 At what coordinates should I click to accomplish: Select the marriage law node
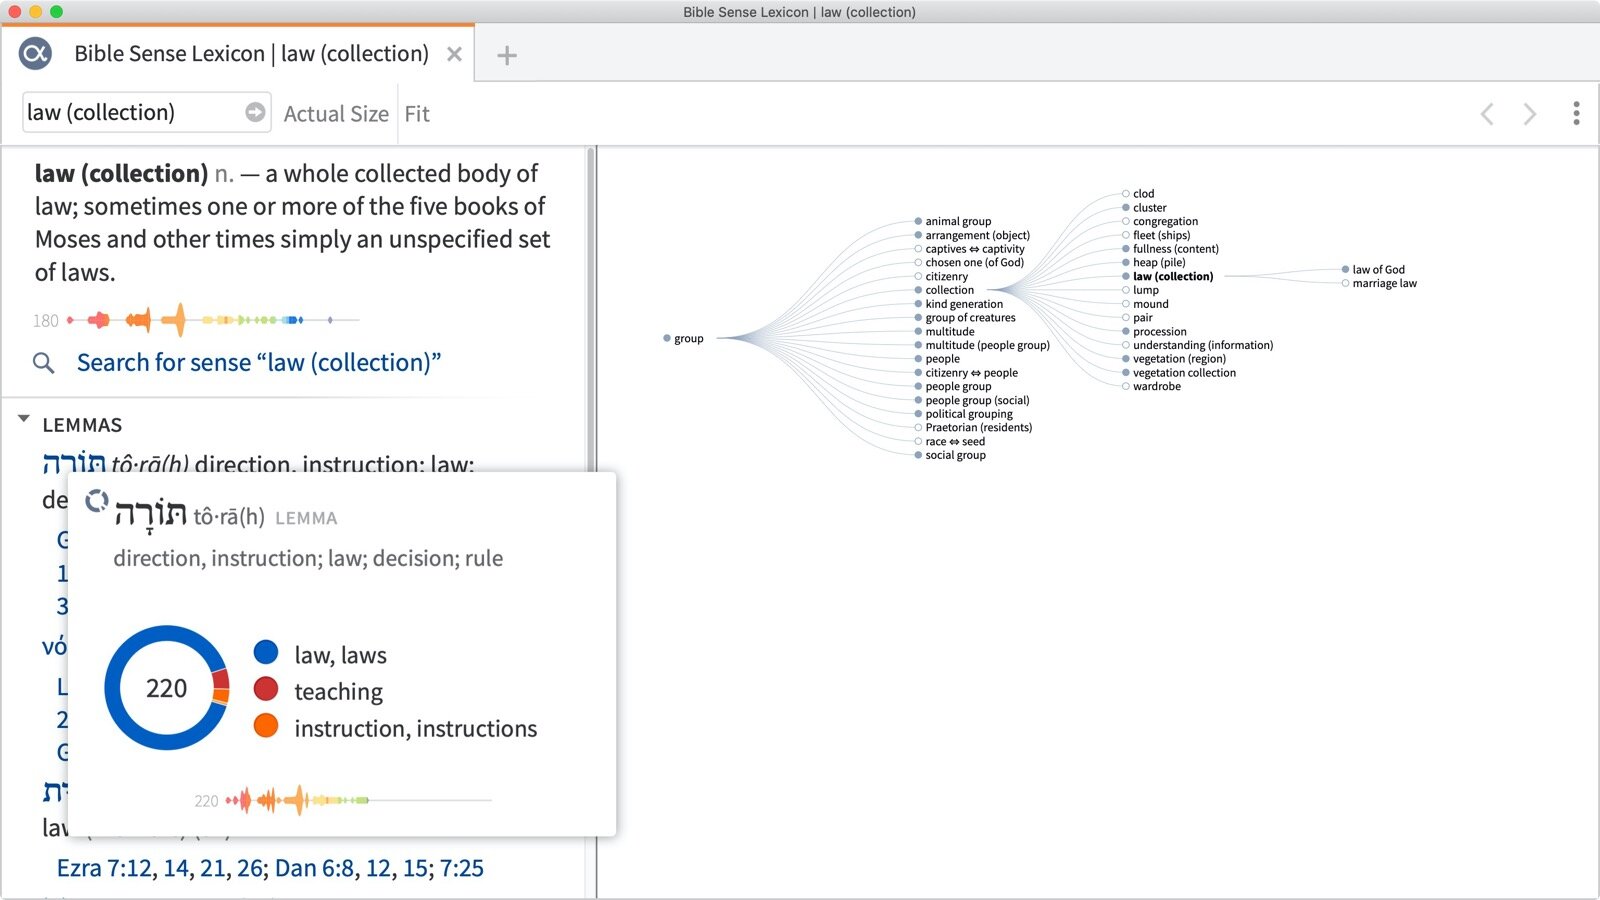pyautogui.click(x=1380, y=284)
